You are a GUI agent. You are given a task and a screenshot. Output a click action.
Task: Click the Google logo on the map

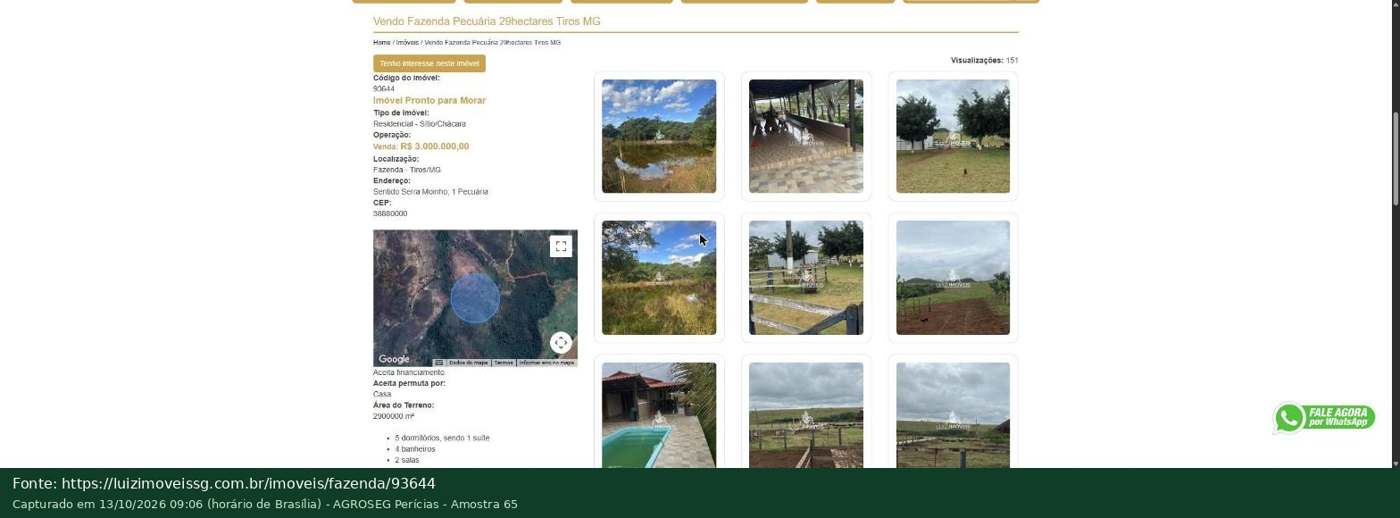tap(394, 359)
